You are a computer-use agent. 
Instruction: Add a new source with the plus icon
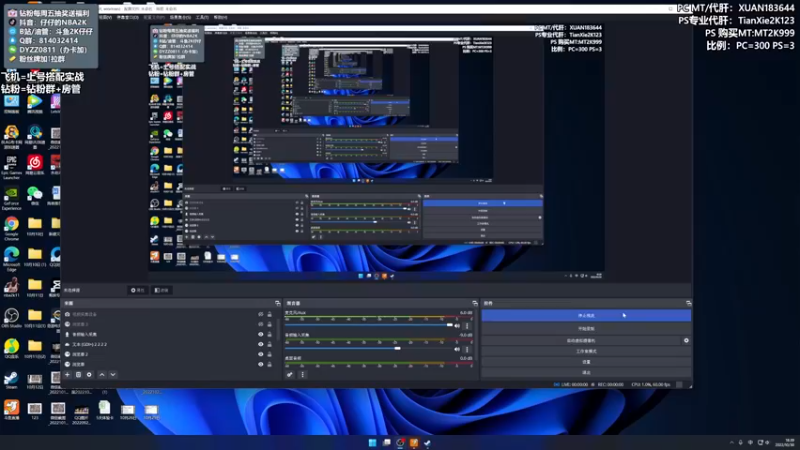[x=67, y=374]
